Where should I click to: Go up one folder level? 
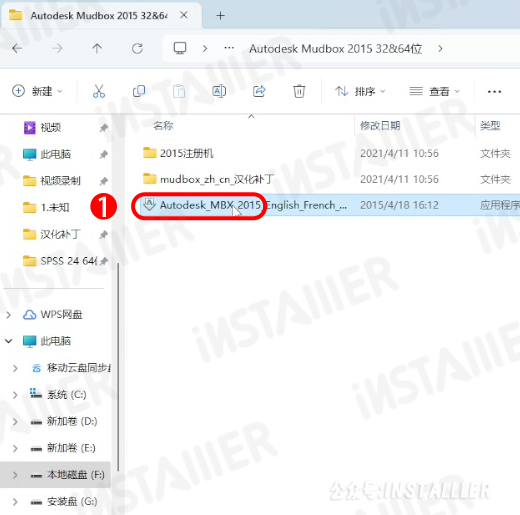click(97, 49)
